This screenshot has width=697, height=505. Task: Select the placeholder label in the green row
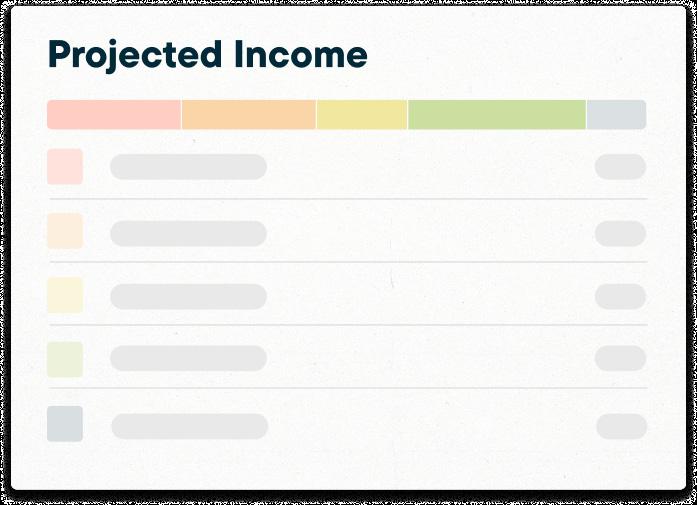(188, 358)
